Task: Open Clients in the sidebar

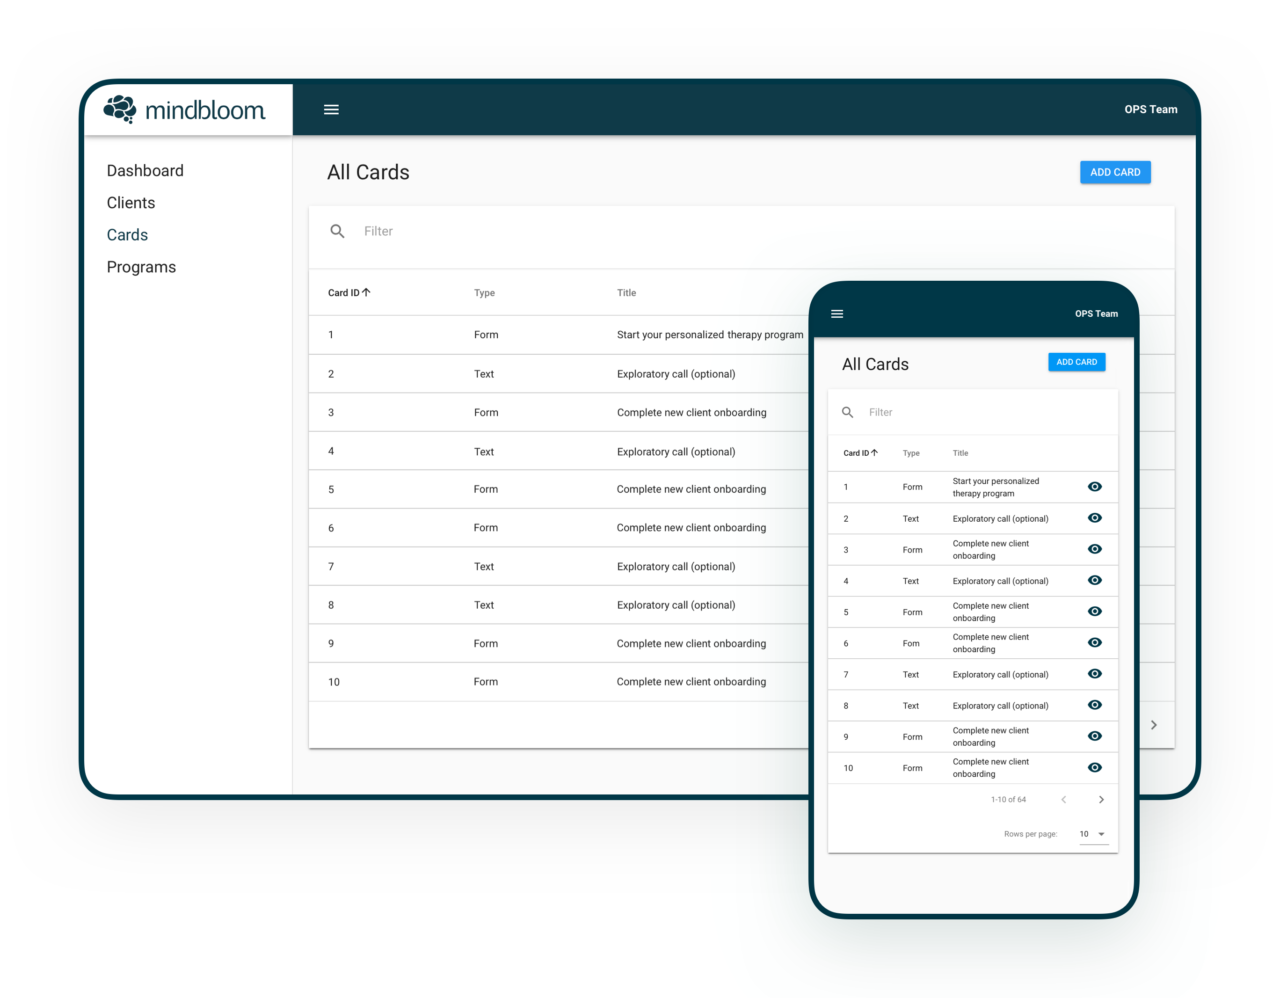Action: click(x=131, y=203)
